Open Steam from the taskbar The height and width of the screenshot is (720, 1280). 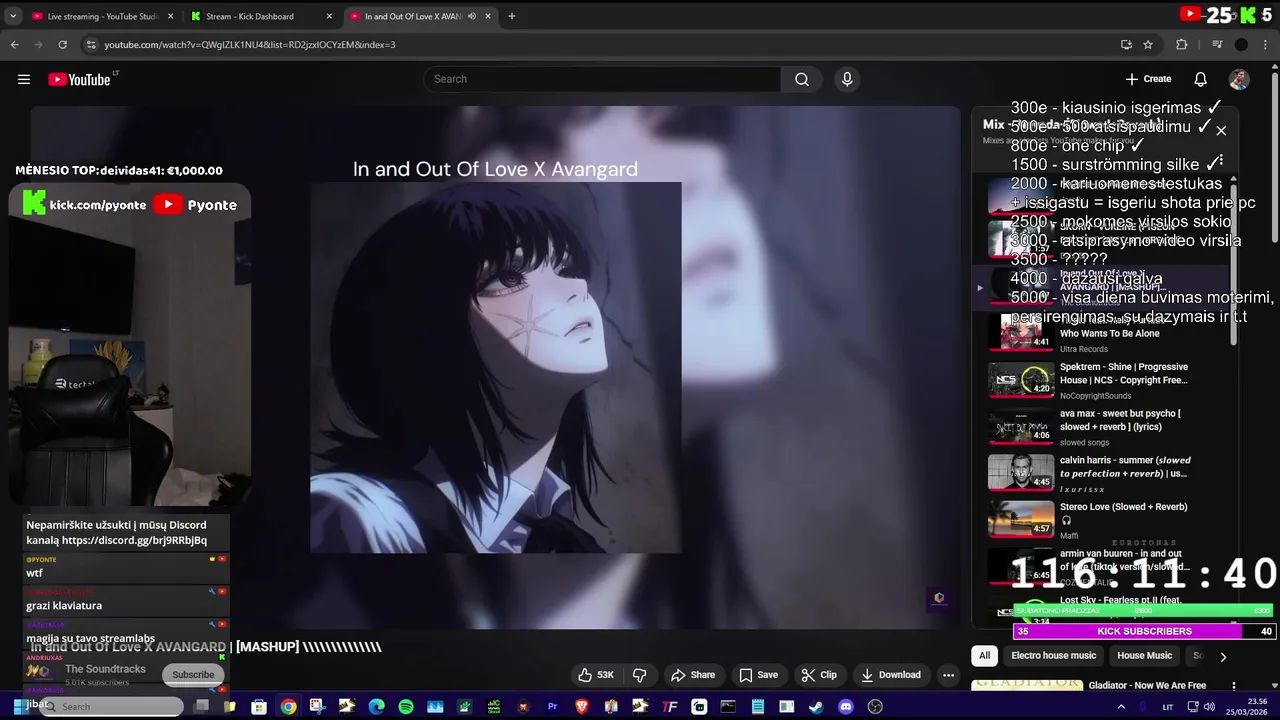click(x=816, y=707)
